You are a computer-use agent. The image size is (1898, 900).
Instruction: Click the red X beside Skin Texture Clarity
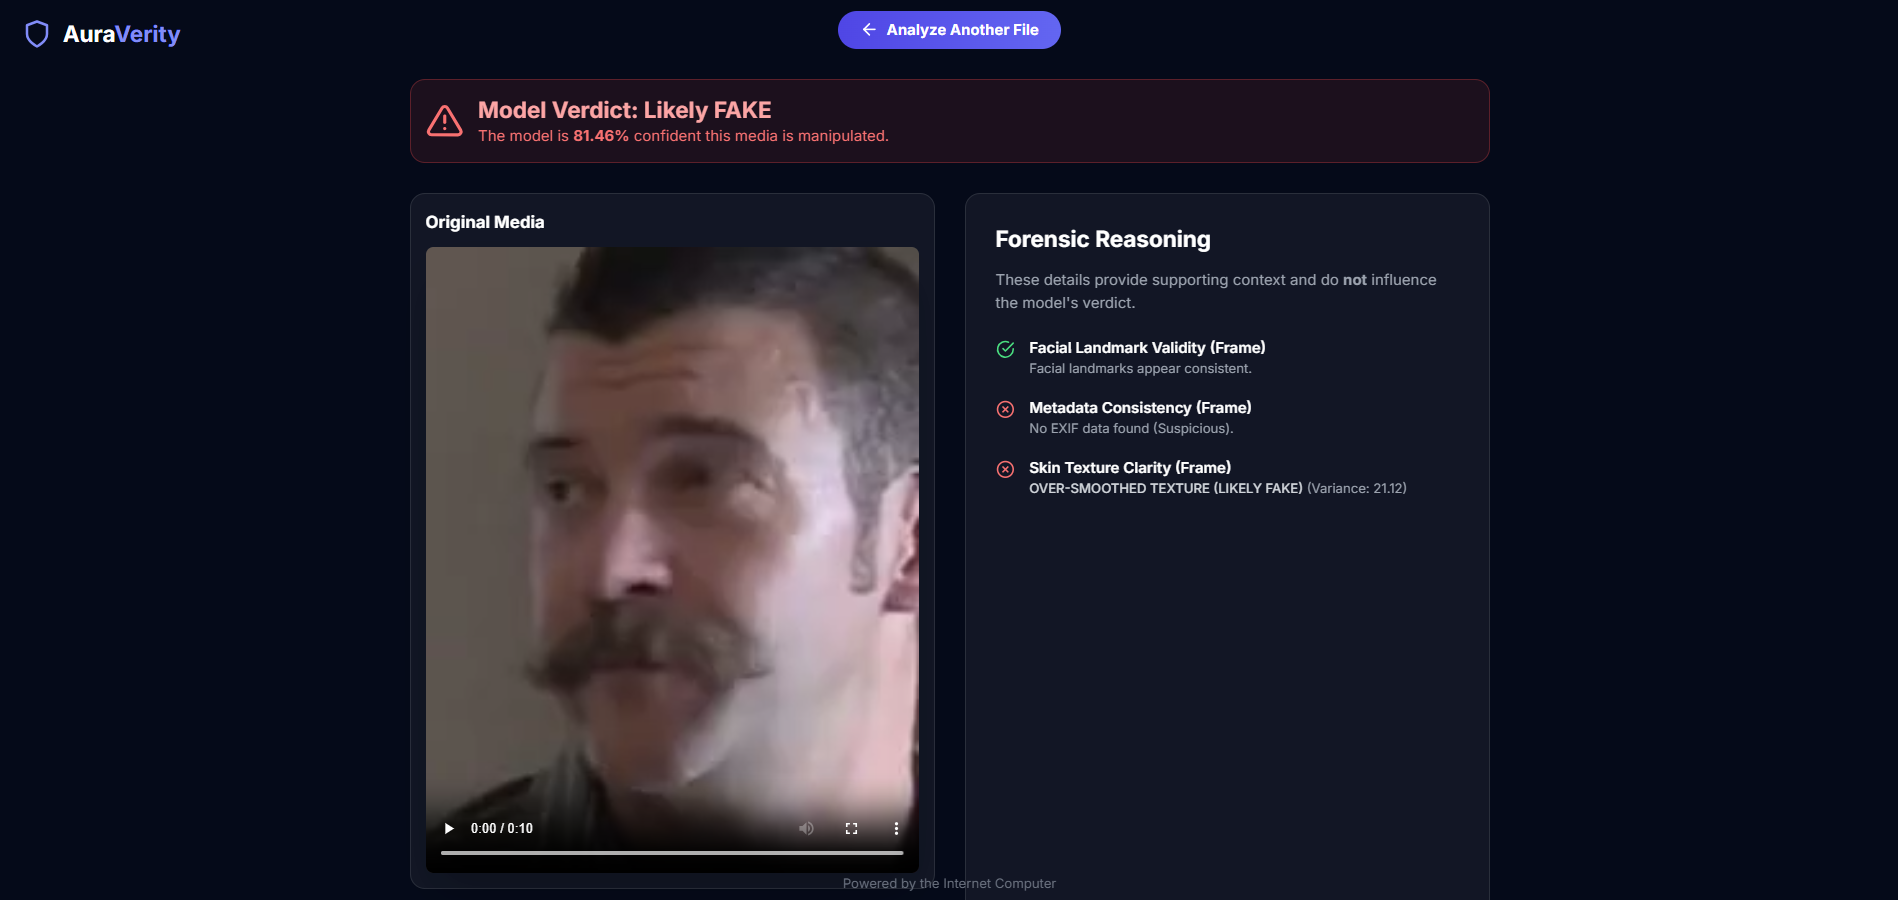(x=1004, y=469)
